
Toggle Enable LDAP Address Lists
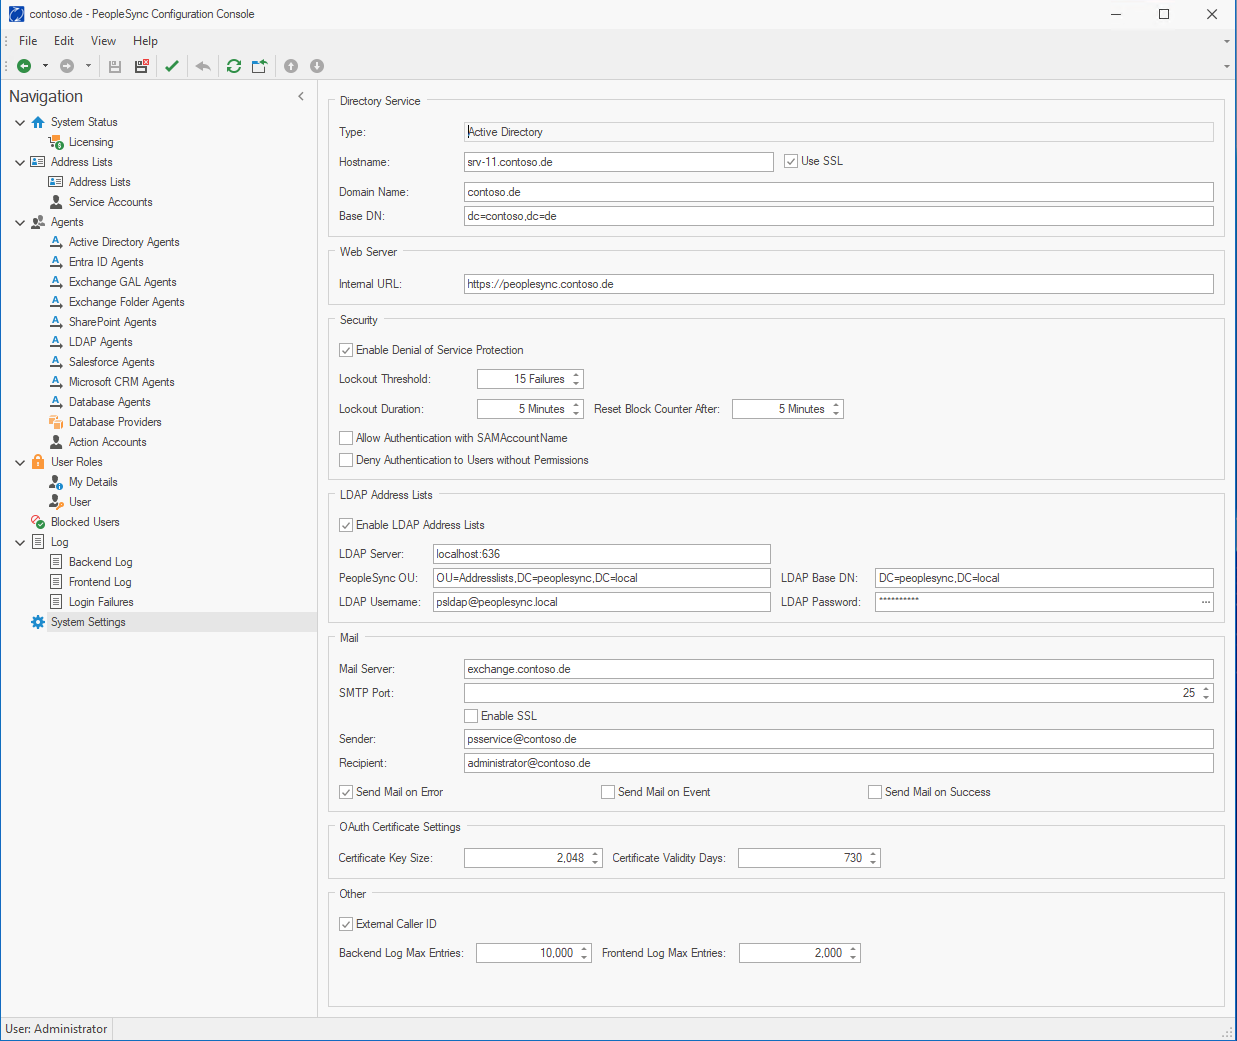coord(346,525)
